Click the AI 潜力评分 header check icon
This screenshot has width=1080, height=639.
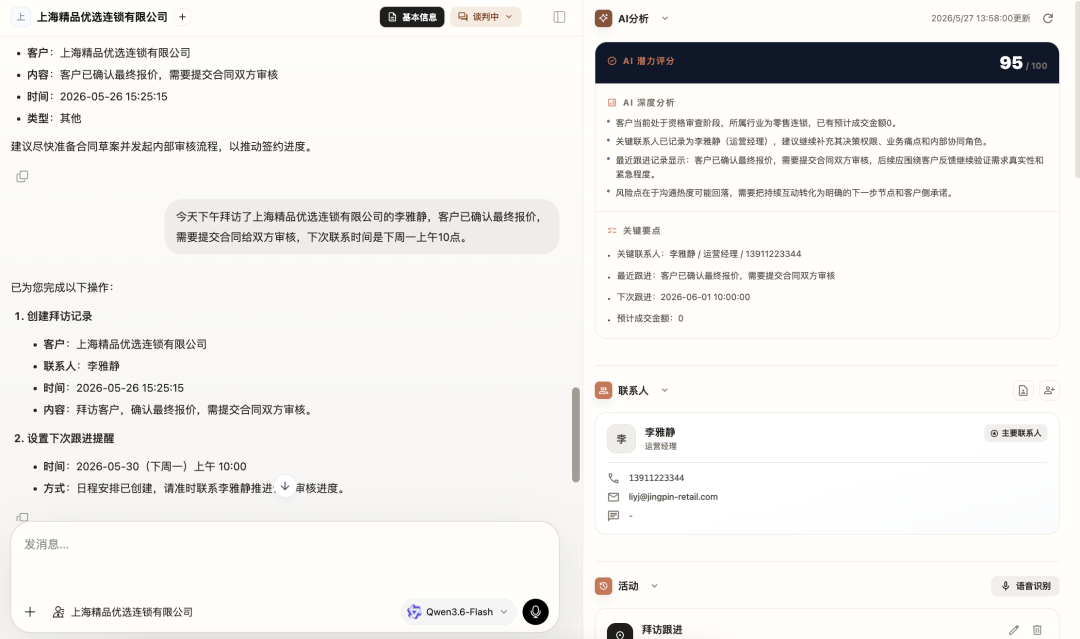point(612,61)
